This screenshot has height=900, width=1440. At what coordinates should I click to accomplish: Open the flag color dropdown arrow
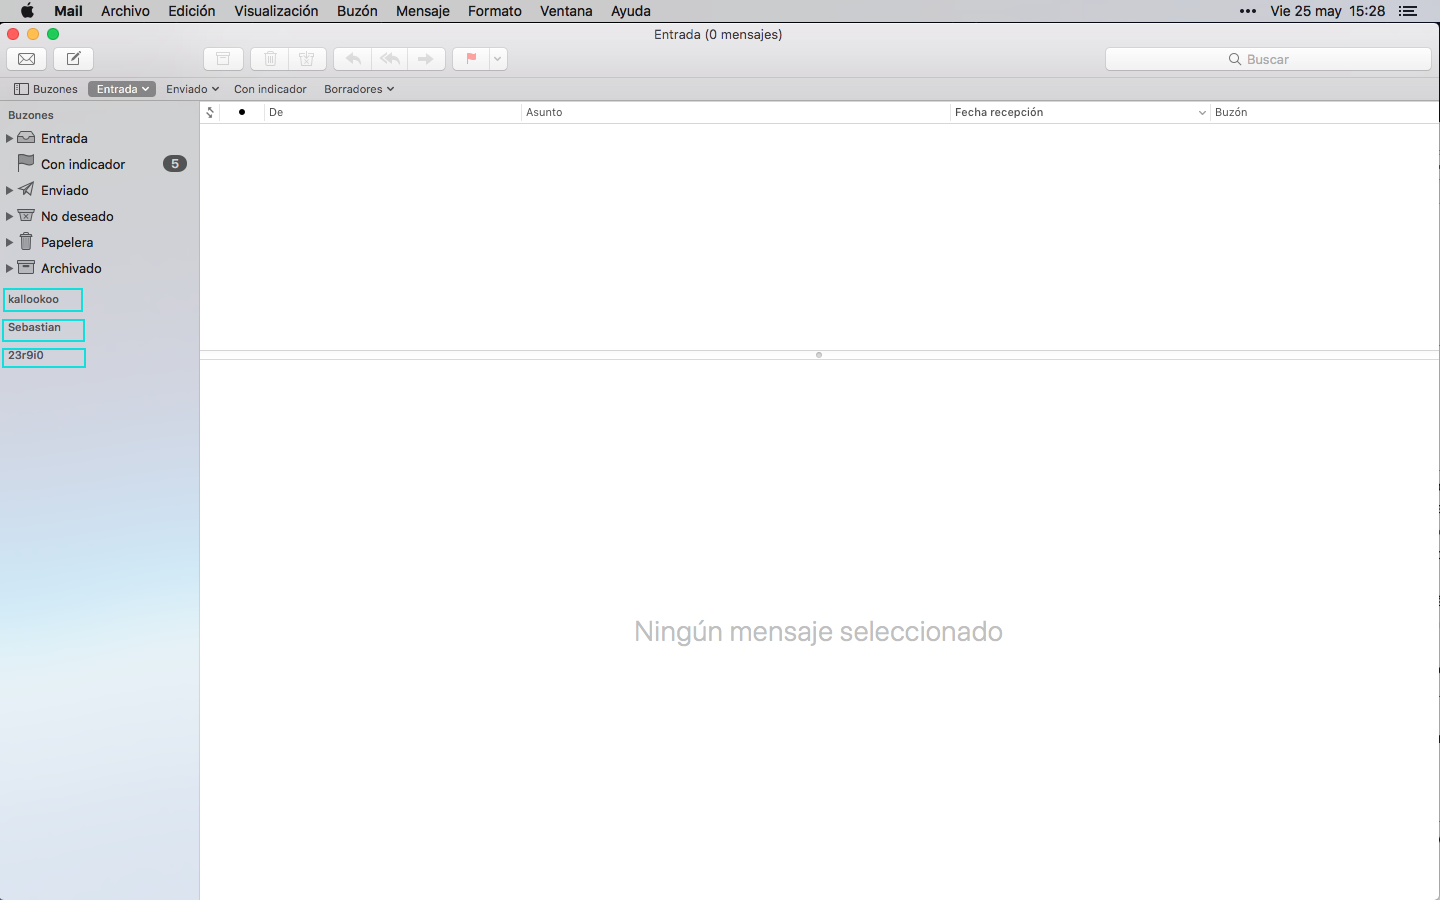[498, 59]
